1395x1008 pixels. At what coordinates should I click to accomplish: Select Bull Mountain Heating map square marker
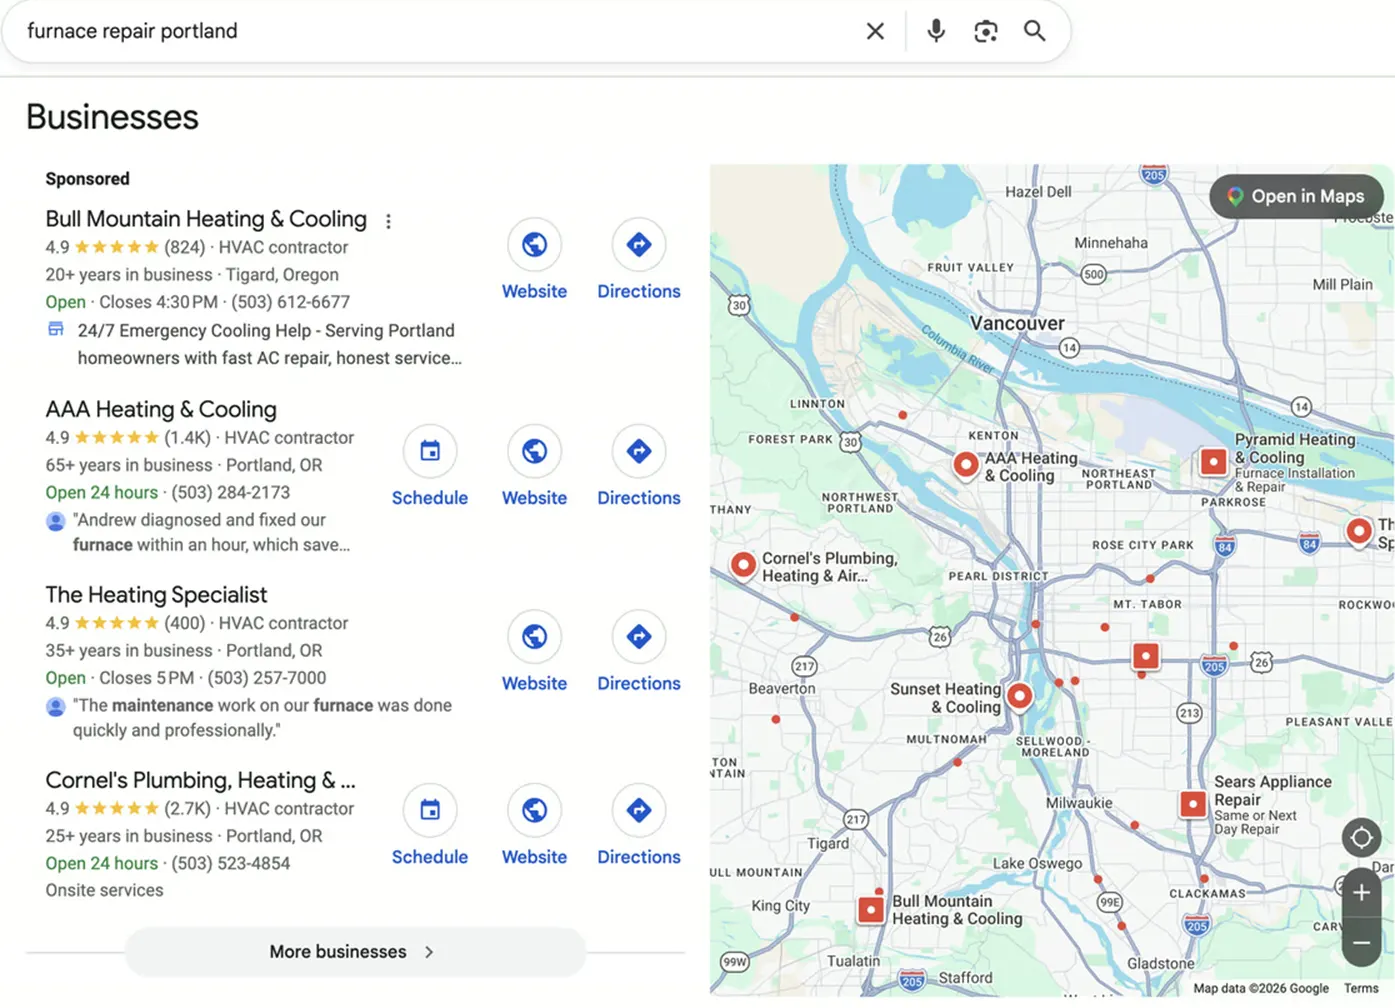(871, 910)
